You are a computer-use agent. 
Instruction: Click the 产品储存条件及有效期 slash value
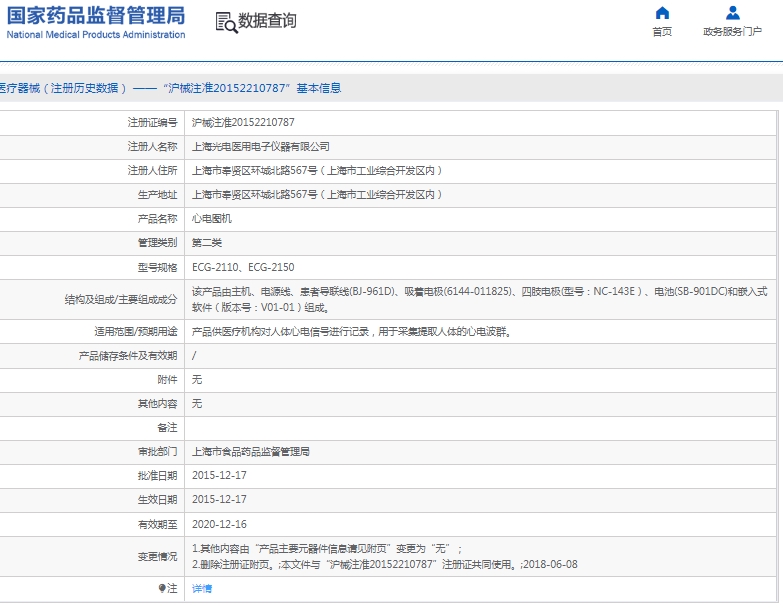(x=194, y=356)
